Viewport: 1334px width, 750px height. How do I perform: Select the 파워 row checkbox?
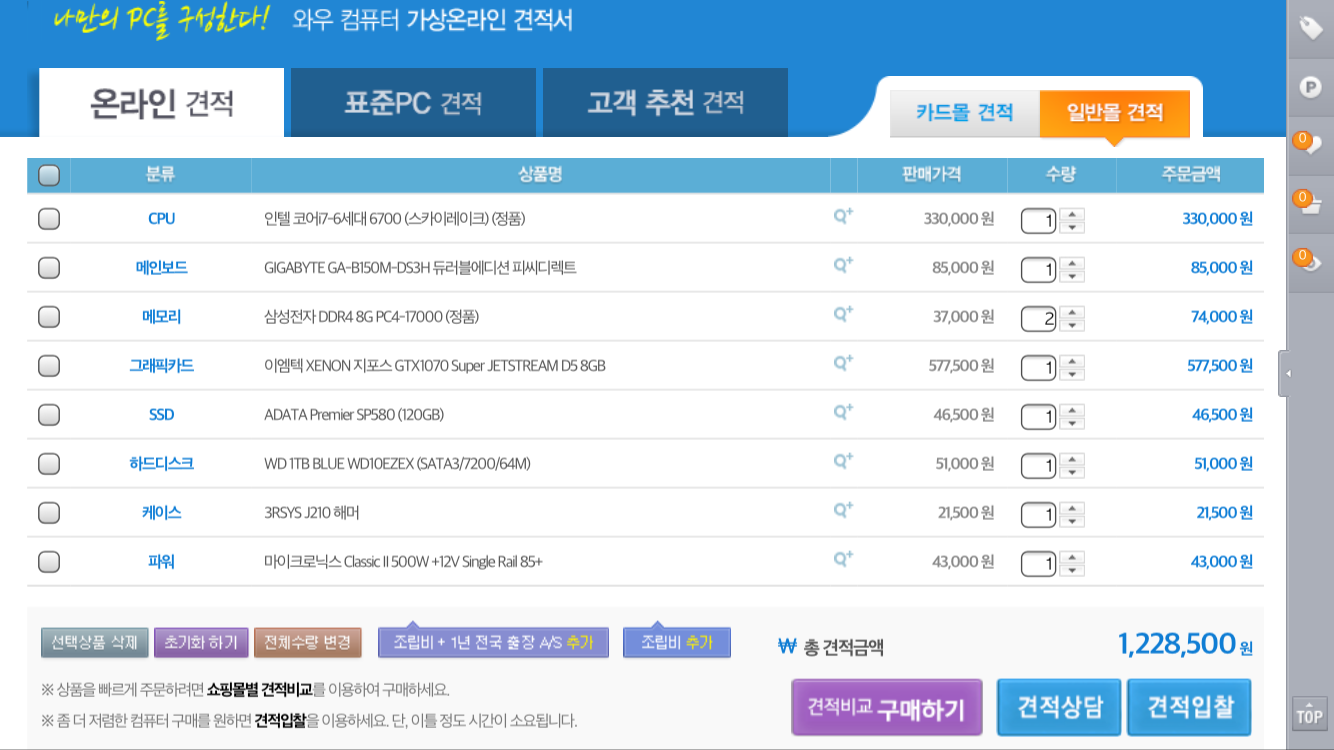pyautogui.click(x=48, y=562)
